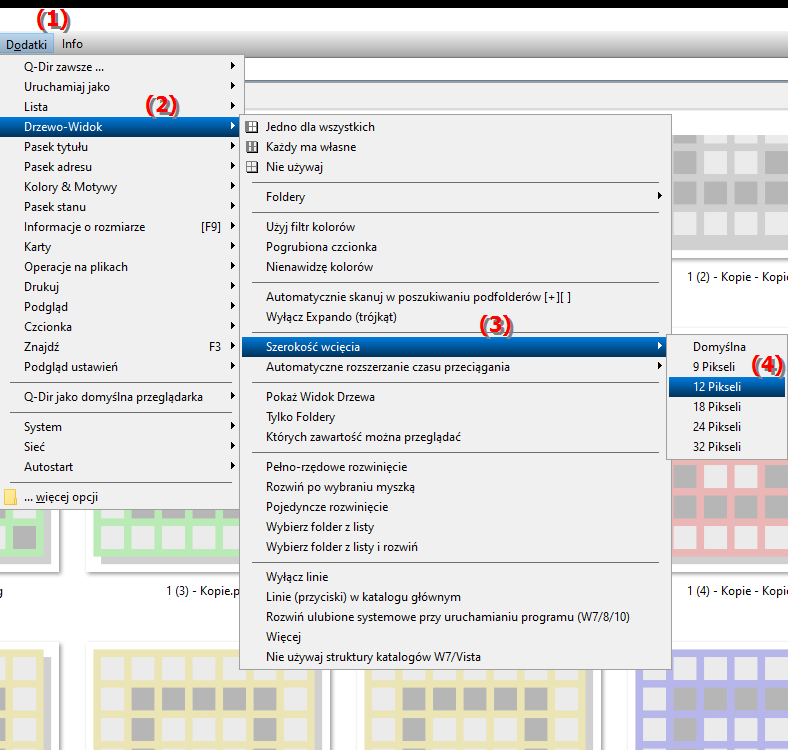Expand the Foldery submenu
788x750 pixels.
coord(455,197)
